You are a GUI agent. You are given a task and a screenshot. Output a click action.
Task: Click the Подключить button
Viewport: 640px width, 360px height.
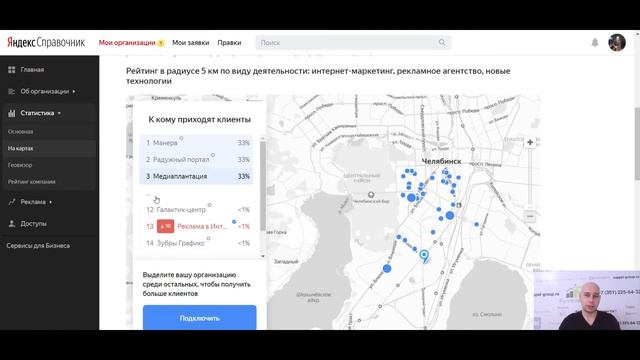coord(200,318)
